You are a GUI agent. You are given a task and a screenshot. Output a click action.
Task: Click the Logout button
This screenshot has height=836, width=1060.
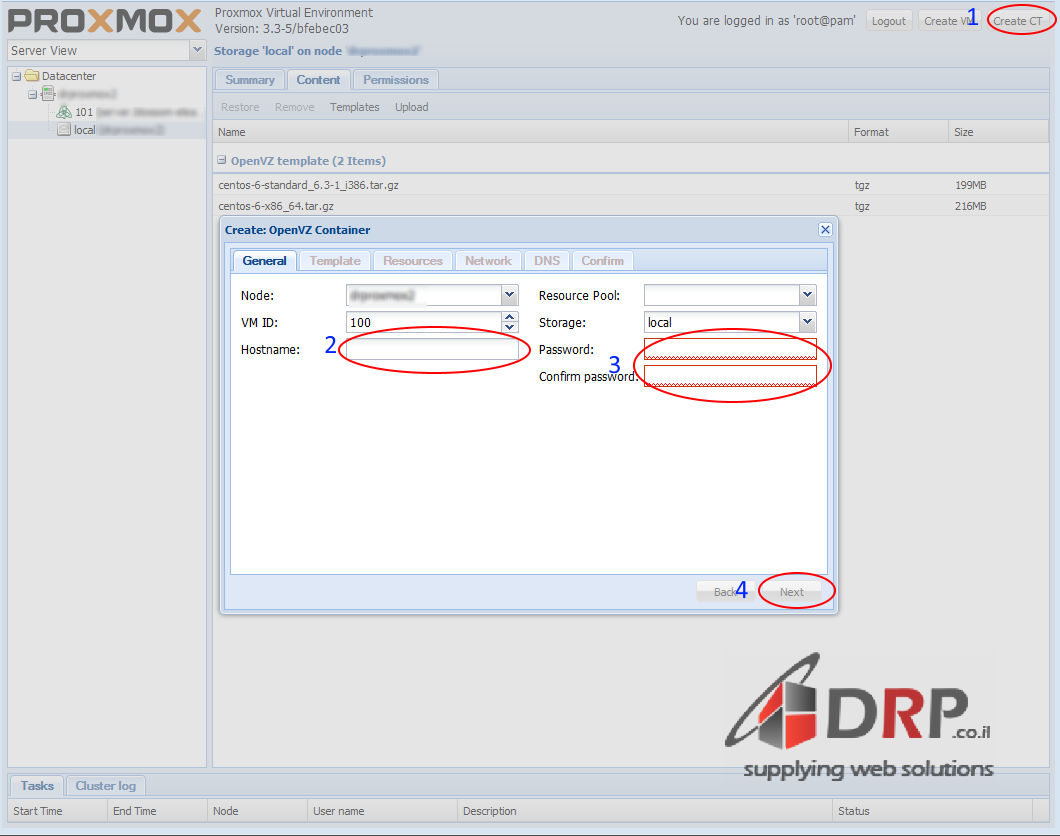tap(888, 21)
